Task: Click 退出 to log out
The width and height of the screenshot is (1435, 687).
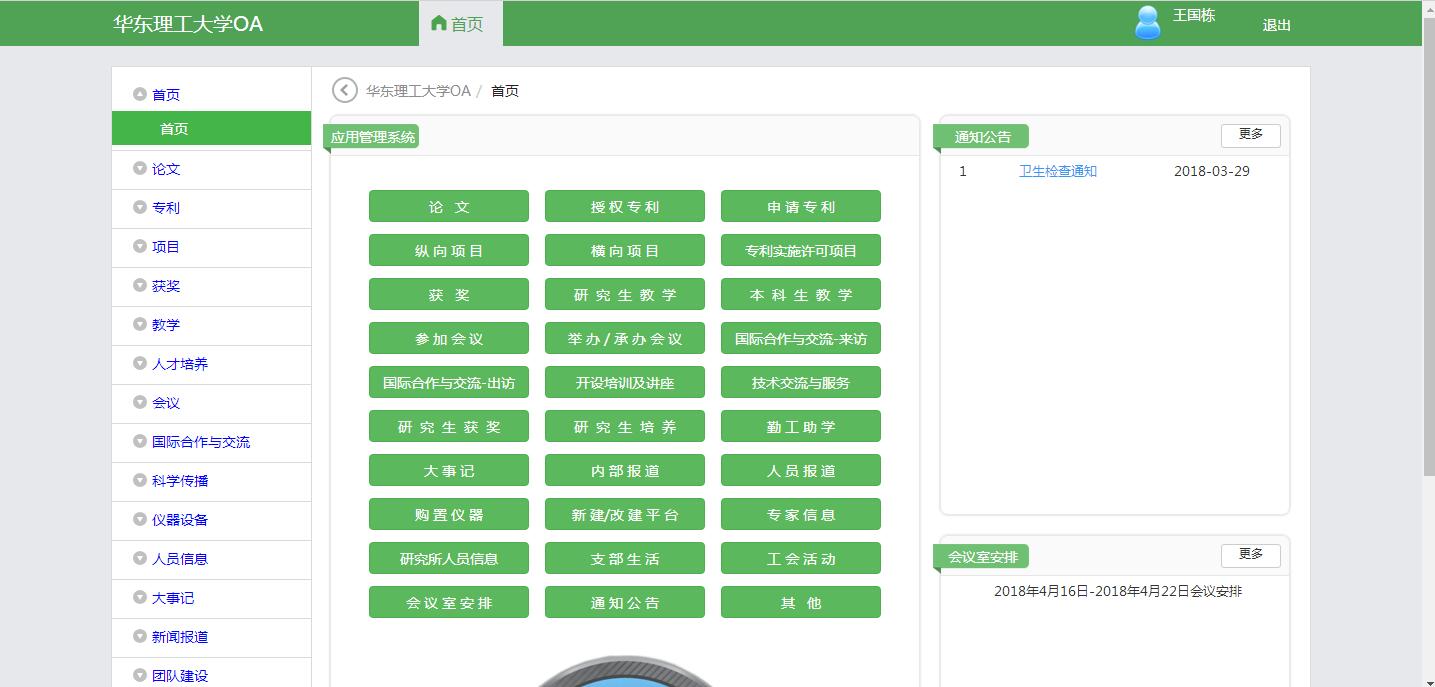Action: pyautogui.click(x=1276, y=25)
